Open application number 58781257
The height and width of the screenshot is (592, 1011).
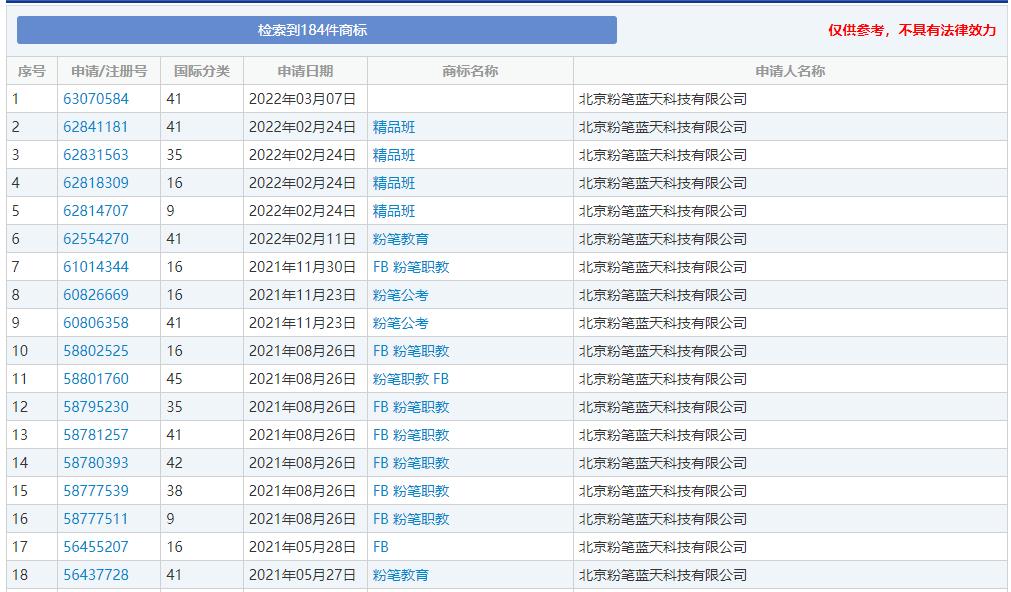96,435
